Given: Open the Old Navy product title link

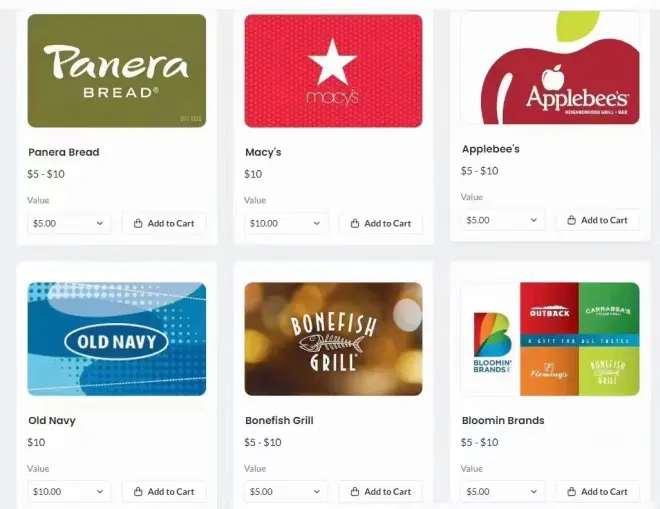Looking at the screenshot, I should pos(52,421).
